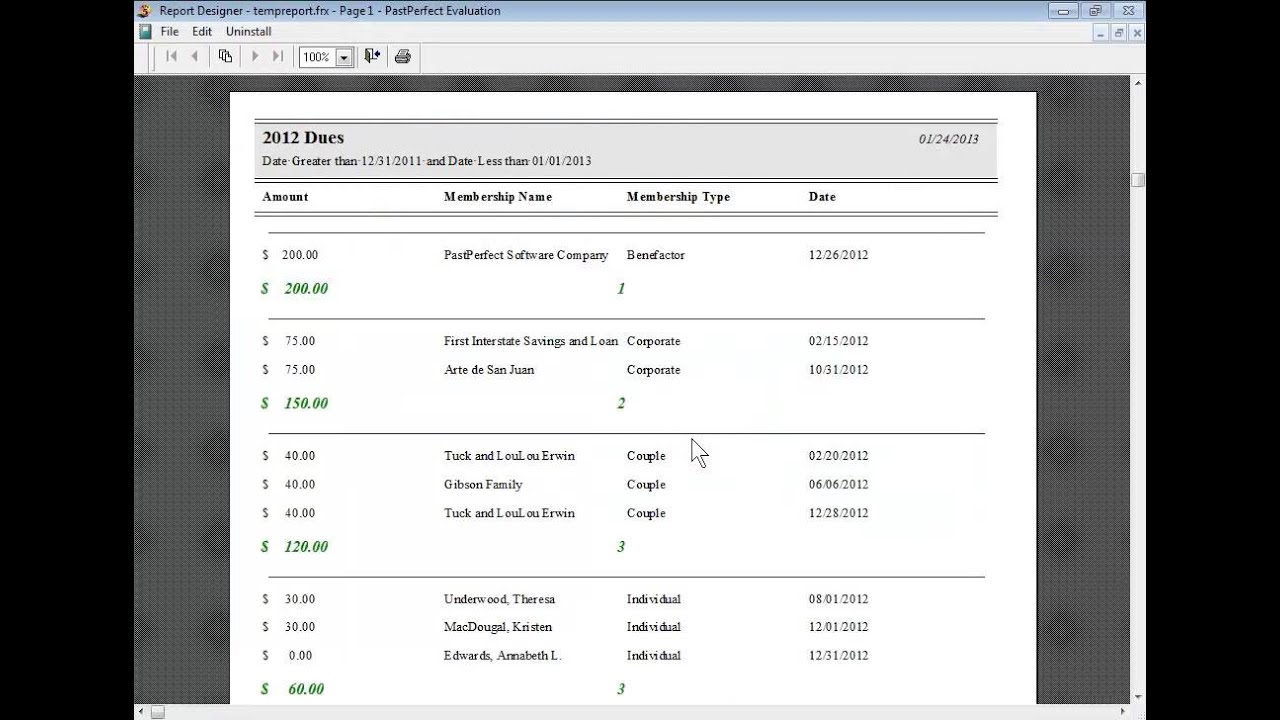
Task: Minimize the inner report preview window
Action: [1101, 33]
